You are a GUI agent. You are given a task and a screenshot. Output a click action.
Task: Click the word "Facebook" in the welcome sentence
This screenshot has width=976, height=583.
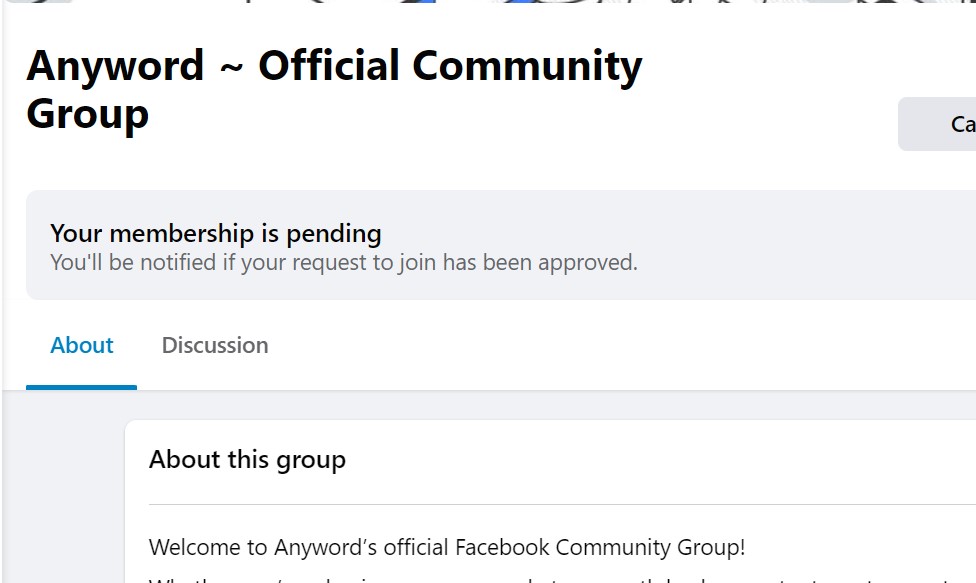pos(503,548)
